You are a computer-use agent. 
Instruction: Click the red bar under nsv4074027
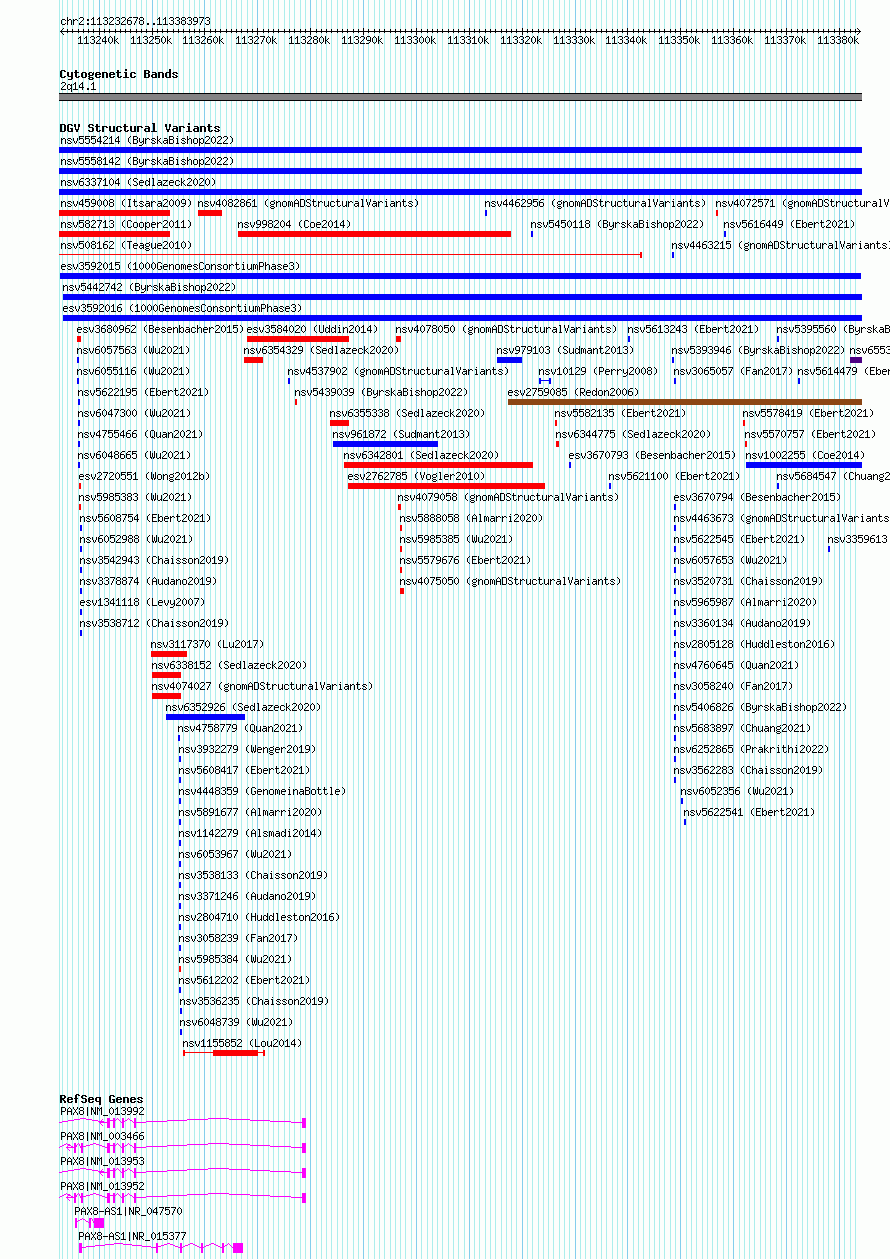point(167,696)
